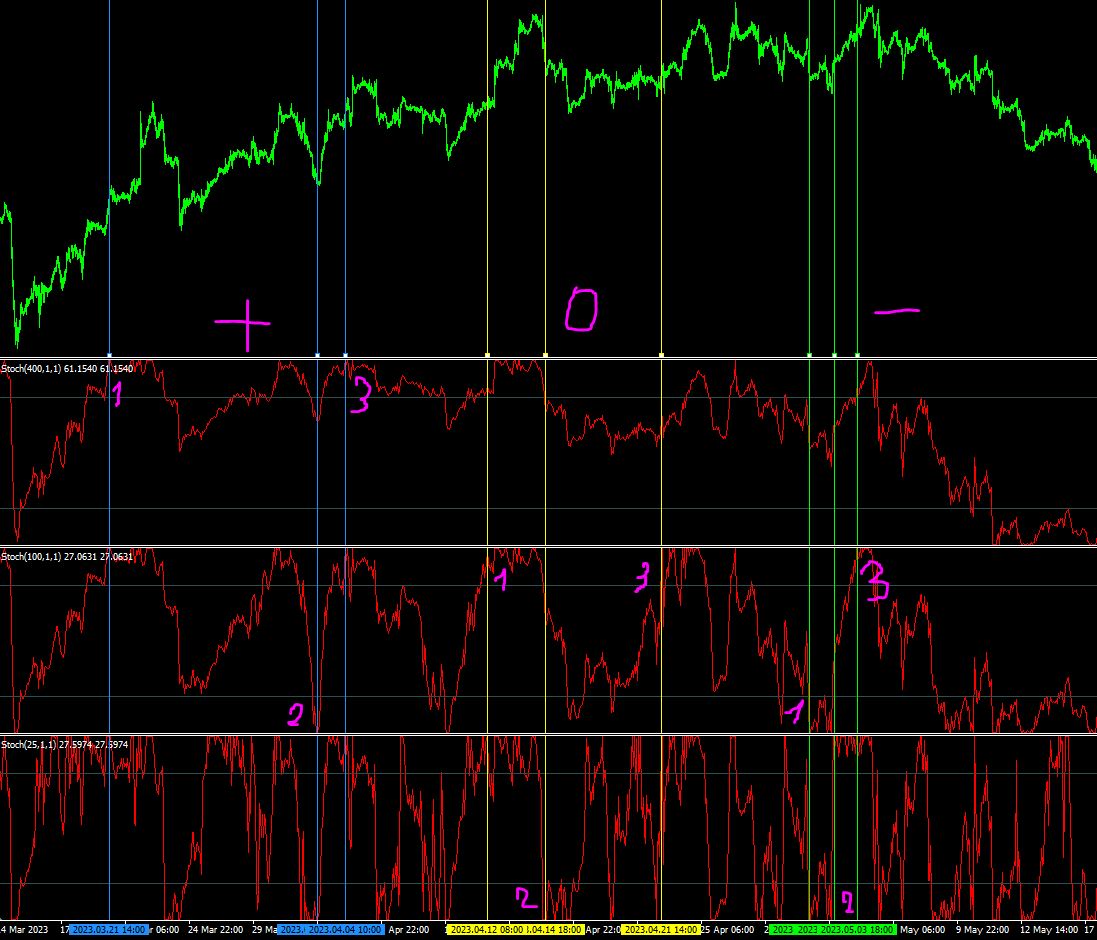Click the green 2023.05.03 18:00 date label

[x=857, y=930]
